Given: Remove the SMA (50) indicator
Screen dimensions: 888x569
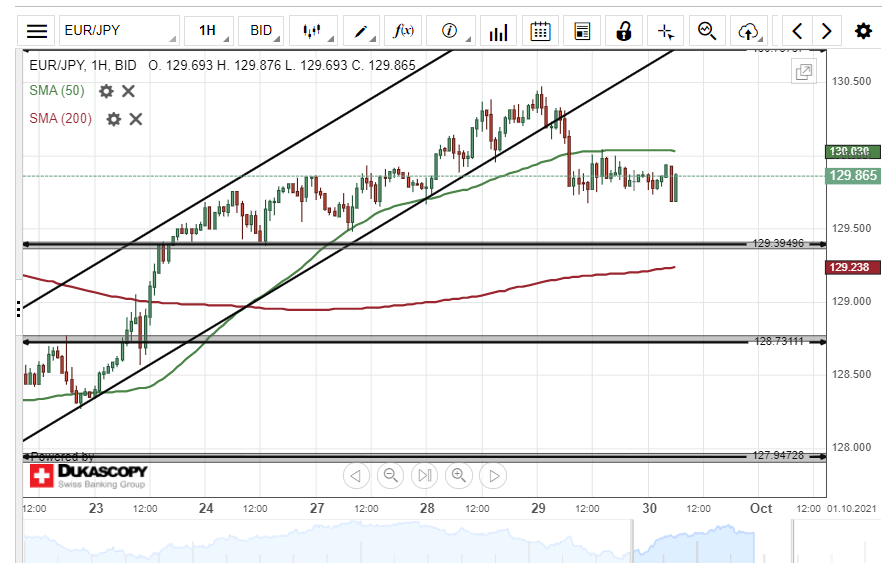Looking at the screenshot, I should pyautogui.click(x=129, y=91).
